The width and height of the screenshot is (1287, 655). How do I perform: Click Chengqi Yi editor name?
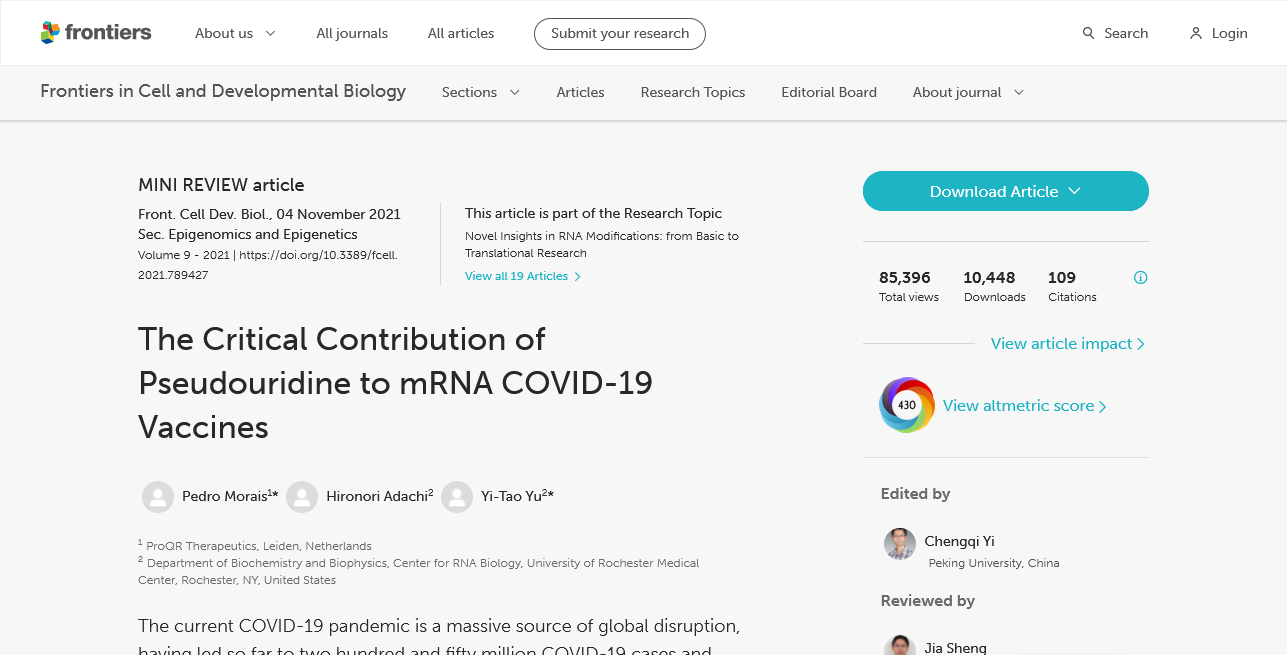[959, 541]
